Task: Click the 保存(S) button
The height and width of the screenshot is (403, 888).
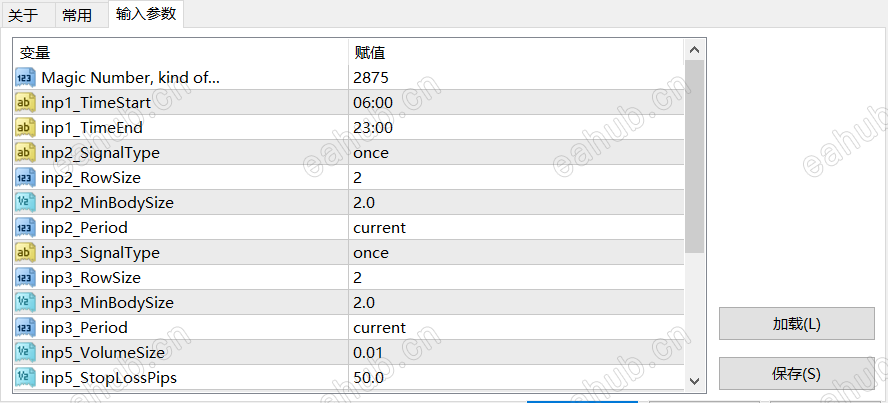Action: click(797, 374)
